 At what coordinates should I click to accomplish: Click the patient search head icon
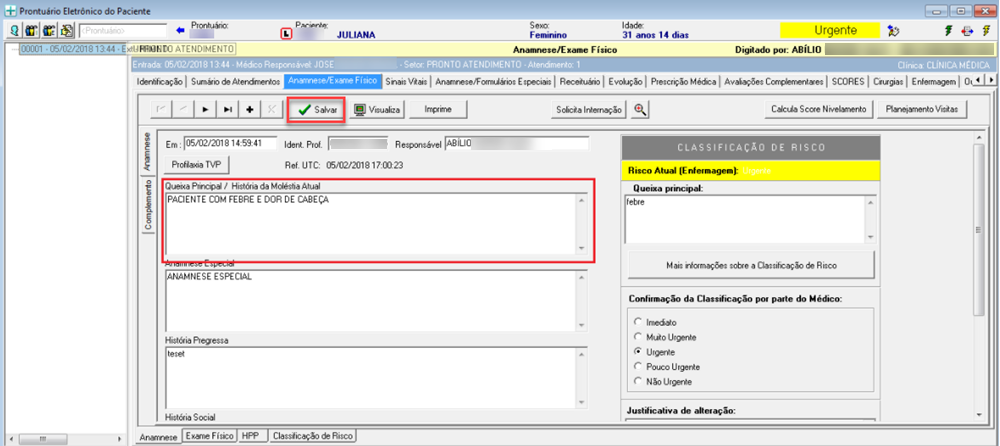point(13,30)
